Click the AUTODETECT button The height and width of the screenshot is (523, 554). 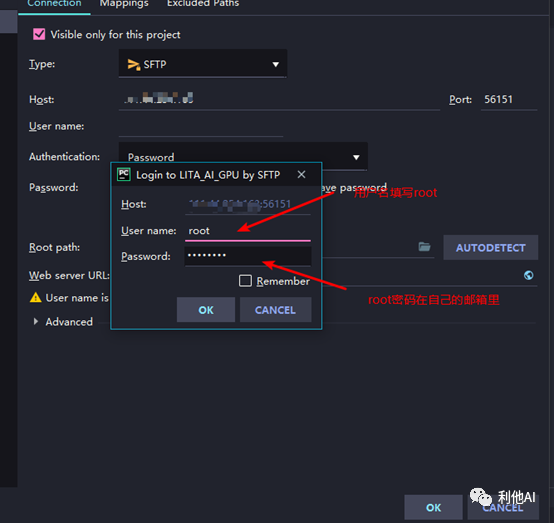coord(491,247)
